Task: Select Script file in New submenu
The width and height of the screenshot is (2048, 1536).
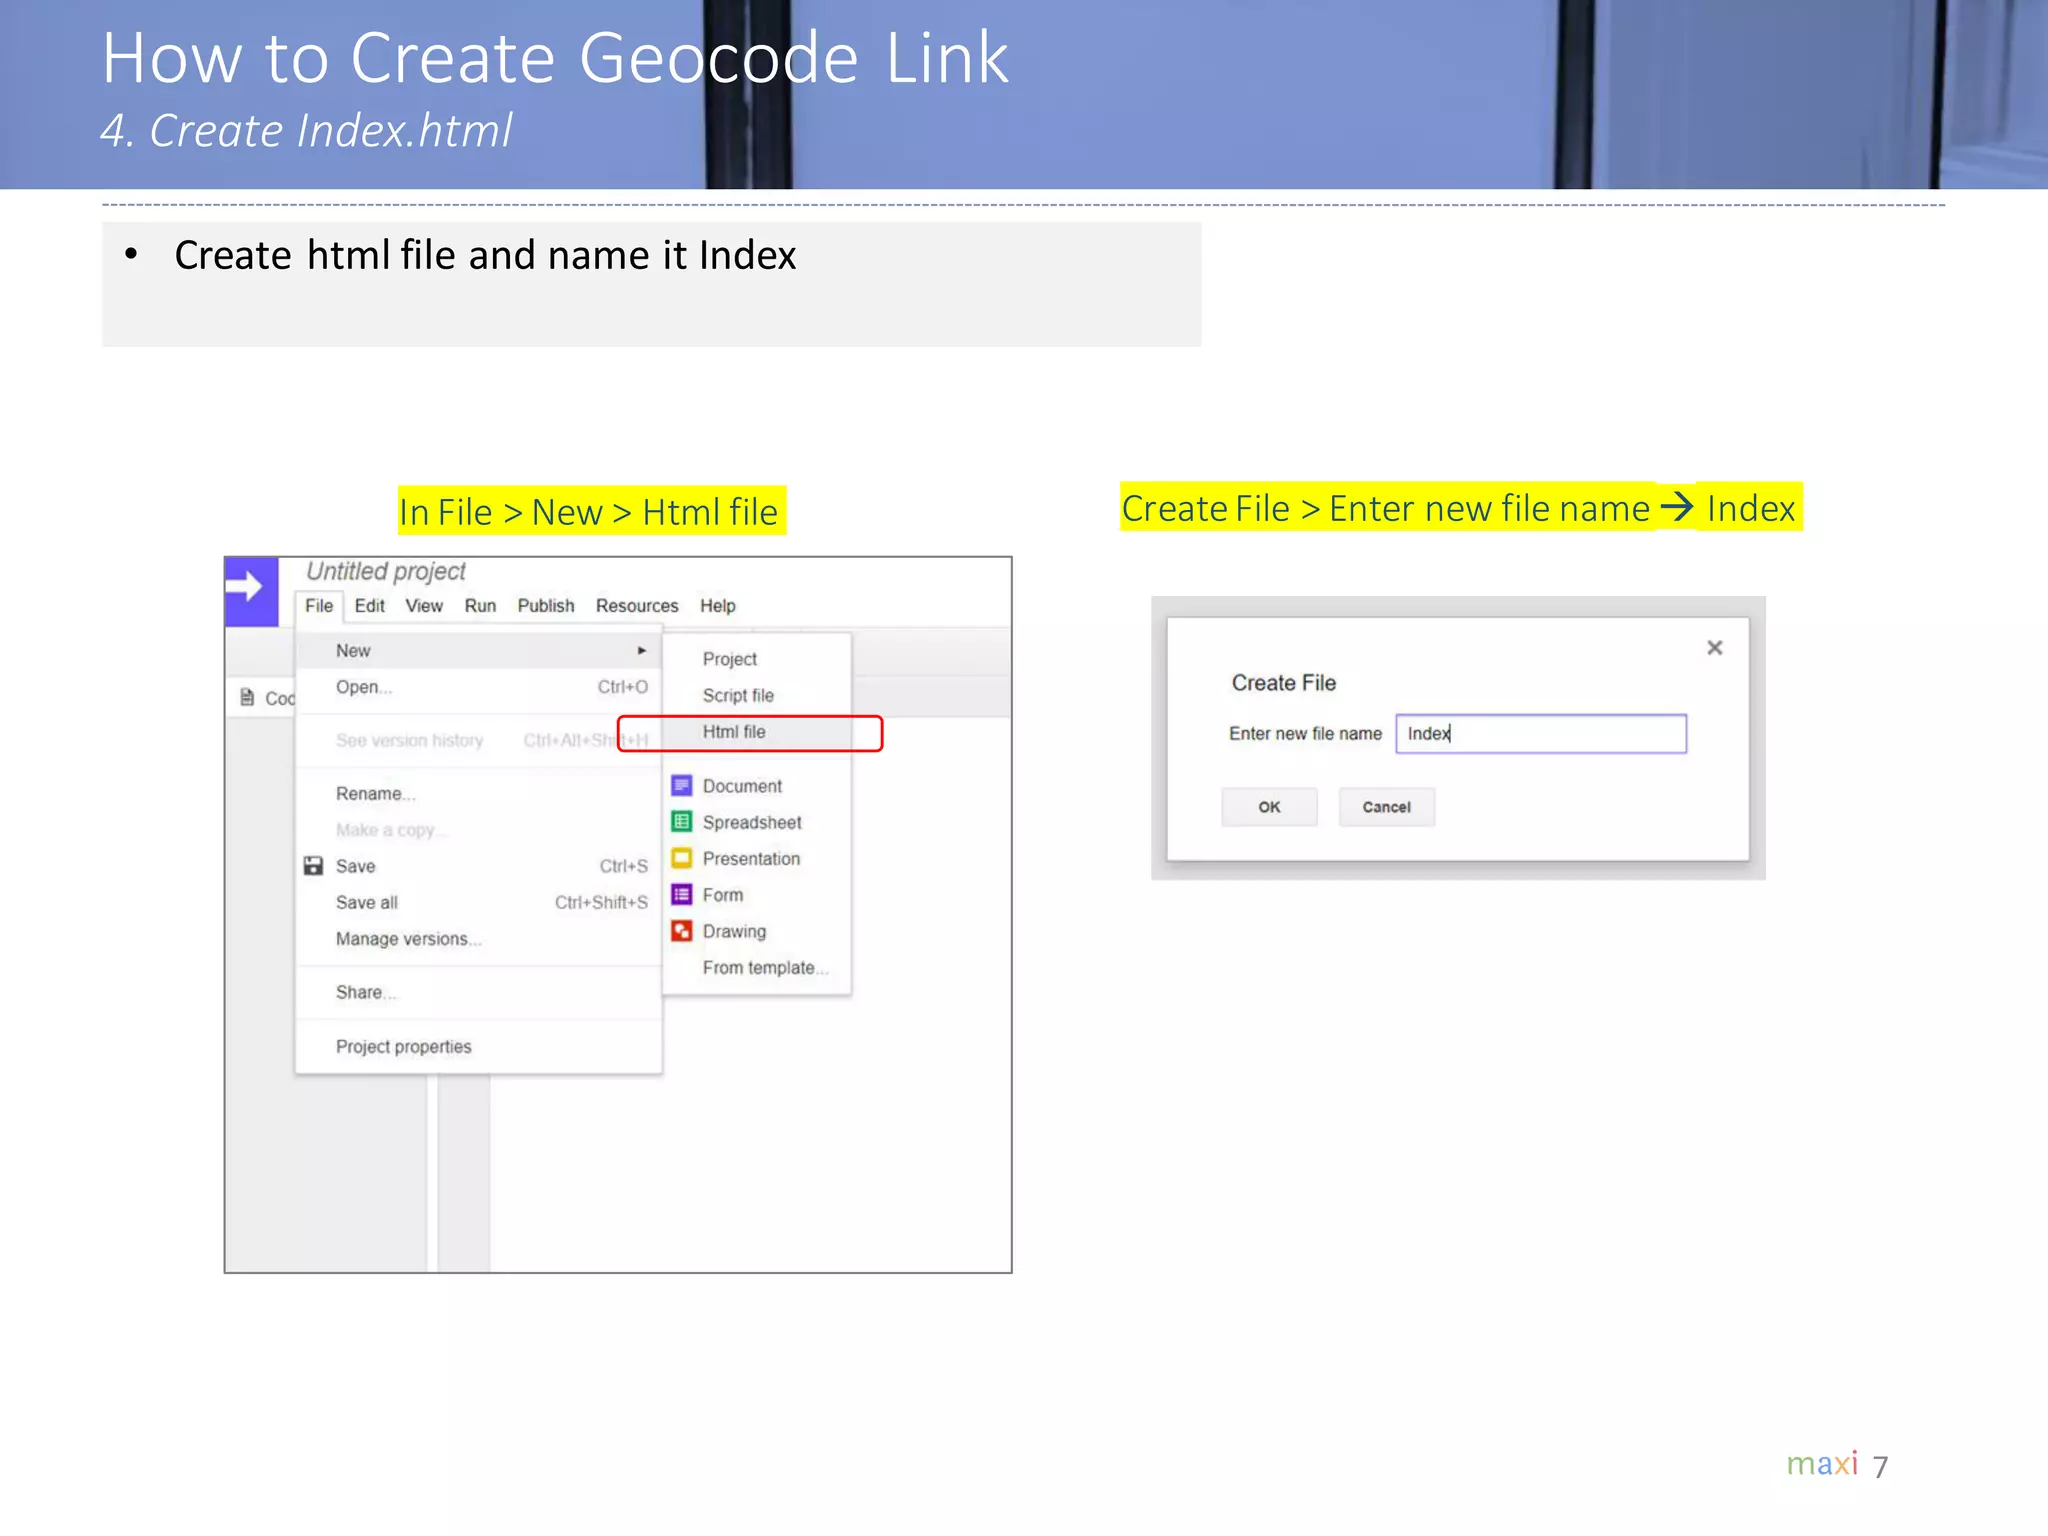Action: [x=757, y=695]
